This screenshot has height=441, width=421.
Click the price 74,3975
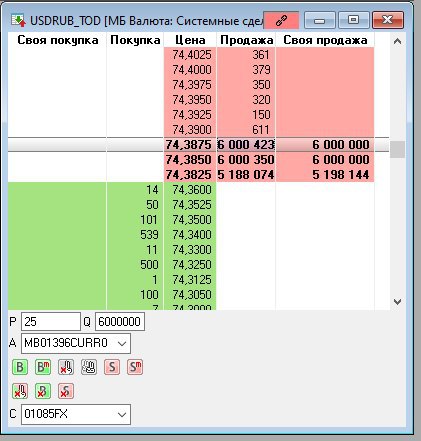192,85
